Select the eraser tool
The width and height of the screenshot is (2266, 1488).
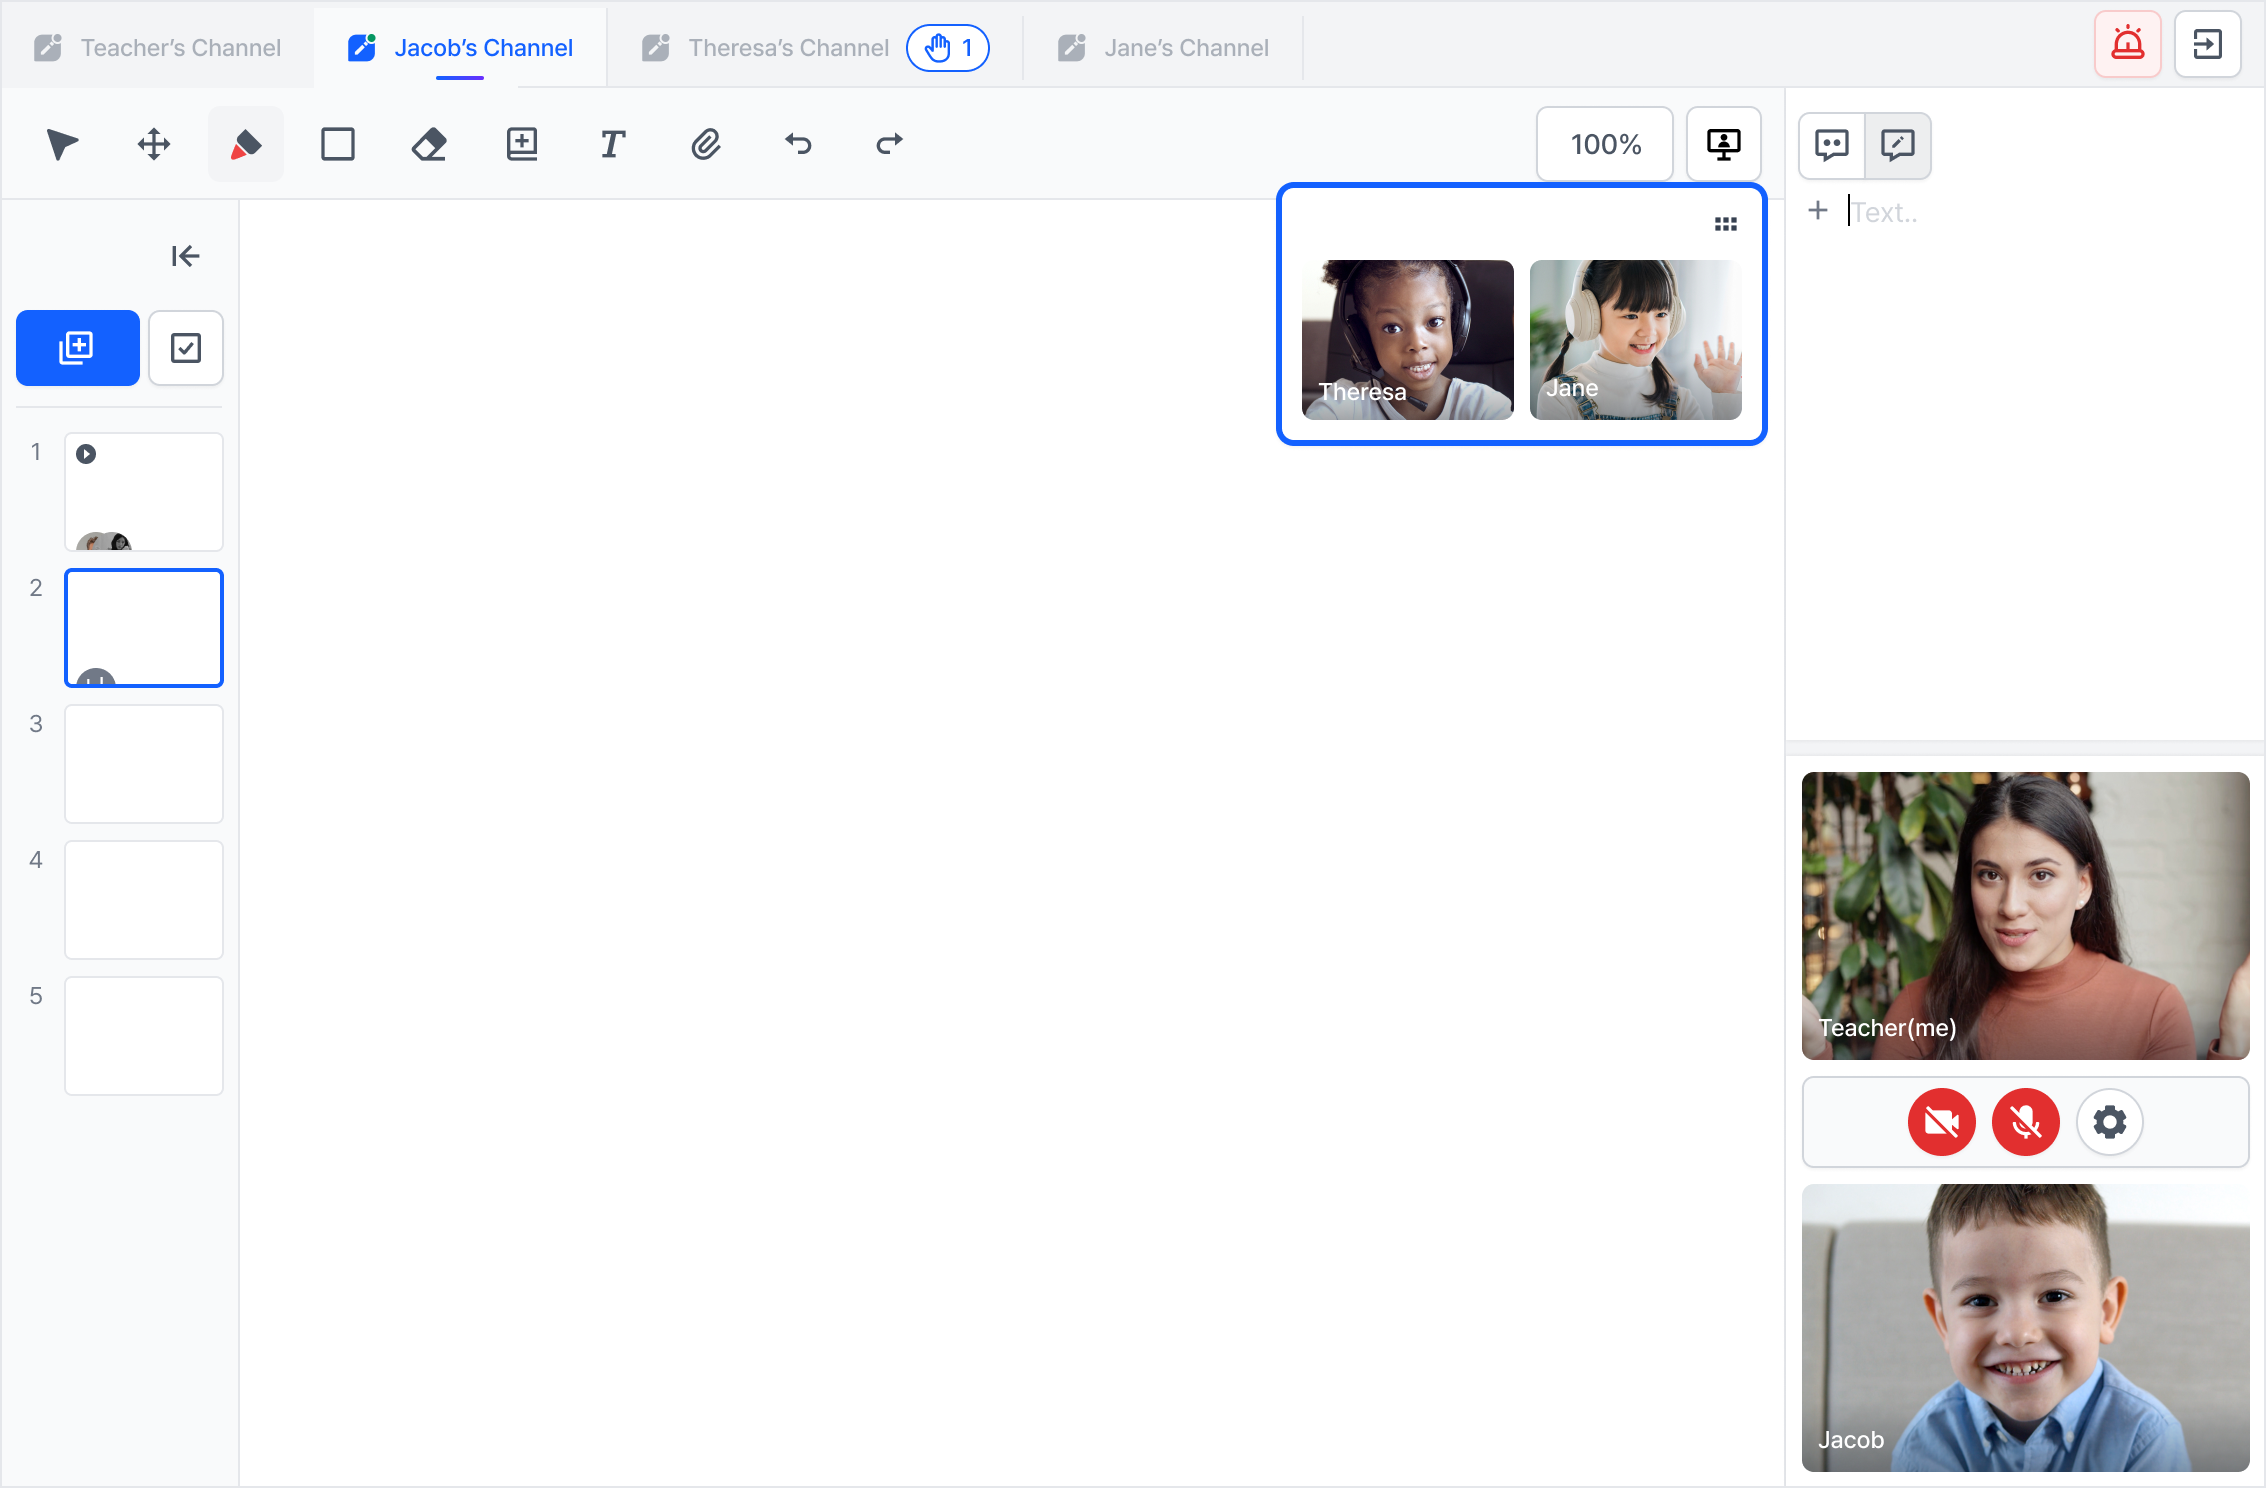(x=429, y=144)
